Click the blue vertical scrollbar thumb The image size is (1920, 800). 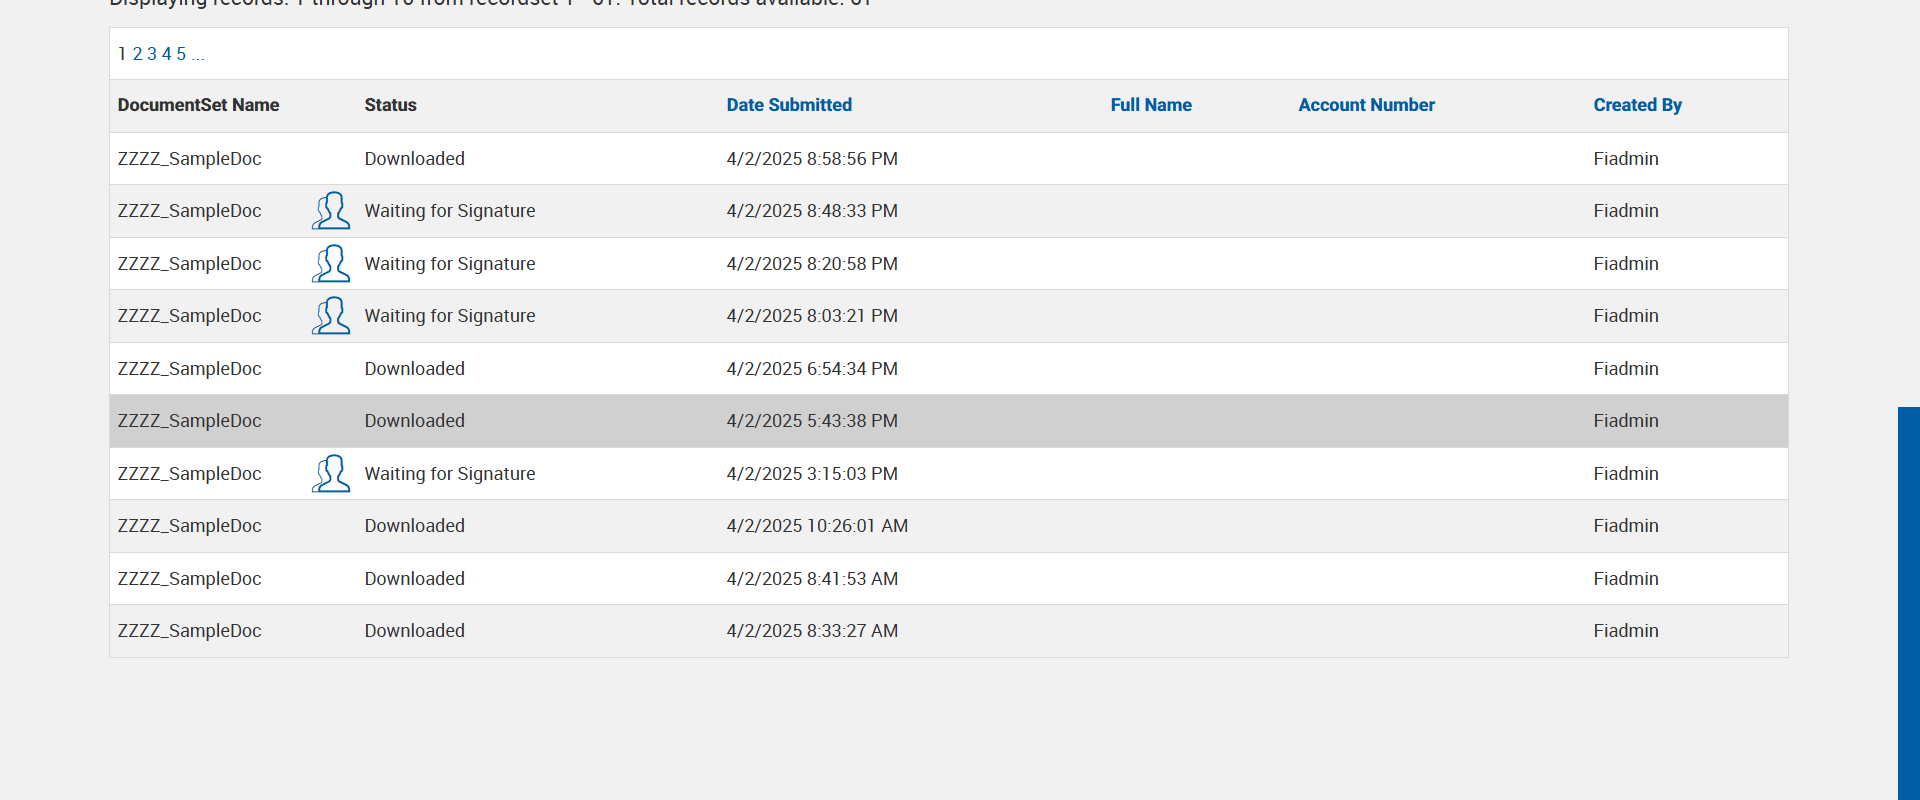point(1908,600)
